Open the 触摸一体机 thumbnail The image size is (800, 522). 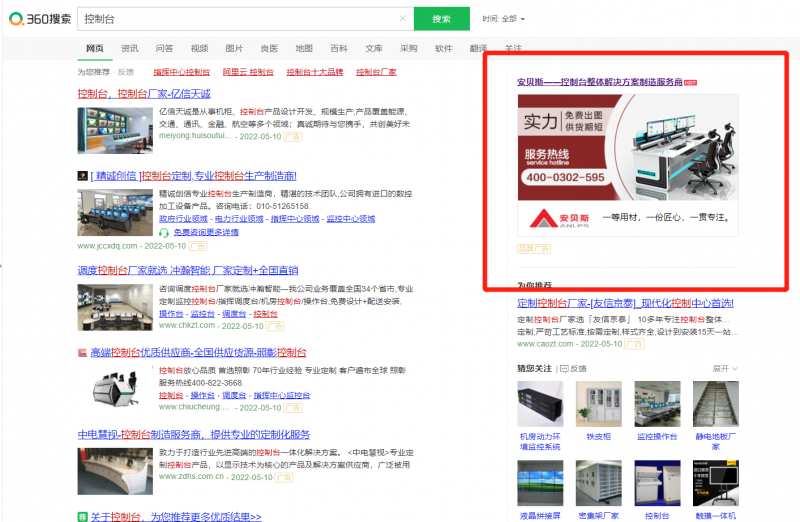(715, 483)
